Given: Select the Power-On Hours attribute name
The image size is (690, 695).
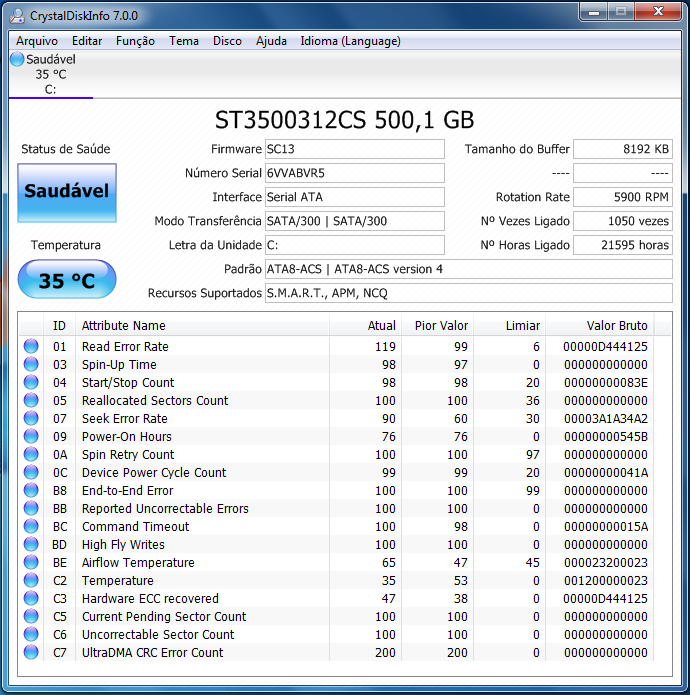Looking at the screenshot, I should pyautogui.click(x=126, y=436).
